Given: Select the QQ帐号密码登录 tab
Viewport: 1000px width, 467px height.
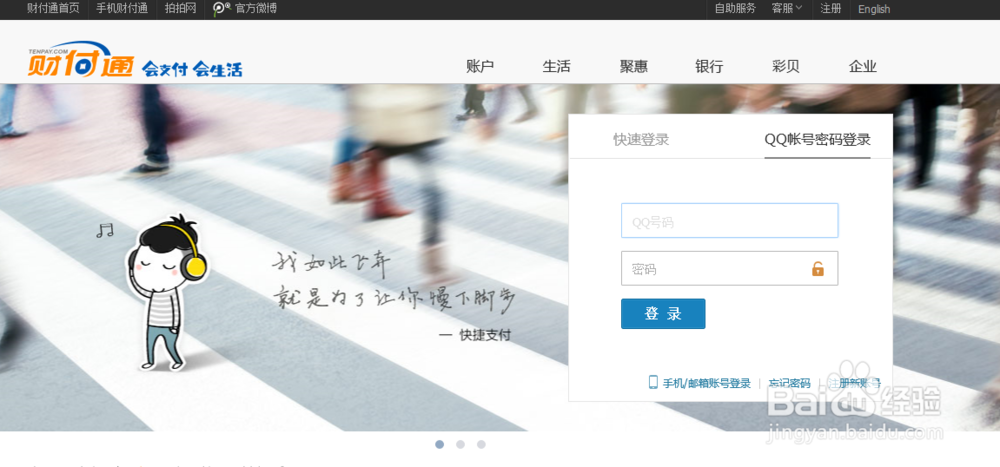Looking at the screenshot, I should [x=818, y=140].
